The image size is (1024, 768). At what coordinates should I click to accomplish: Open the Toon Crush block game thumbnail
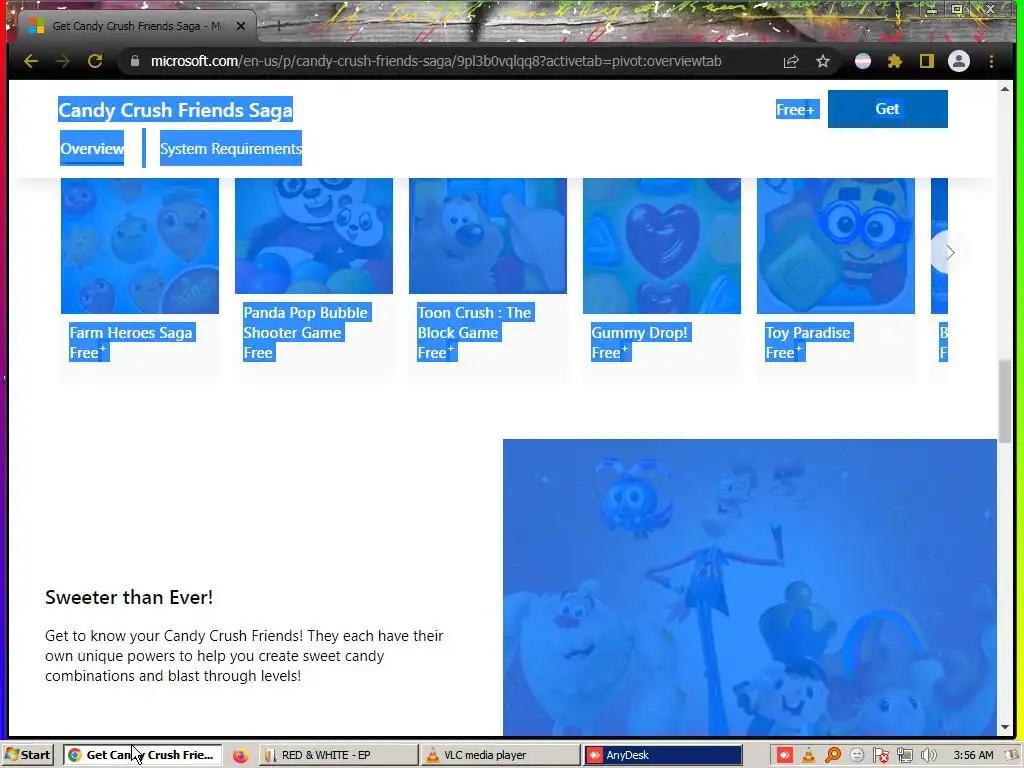point(488,236)
